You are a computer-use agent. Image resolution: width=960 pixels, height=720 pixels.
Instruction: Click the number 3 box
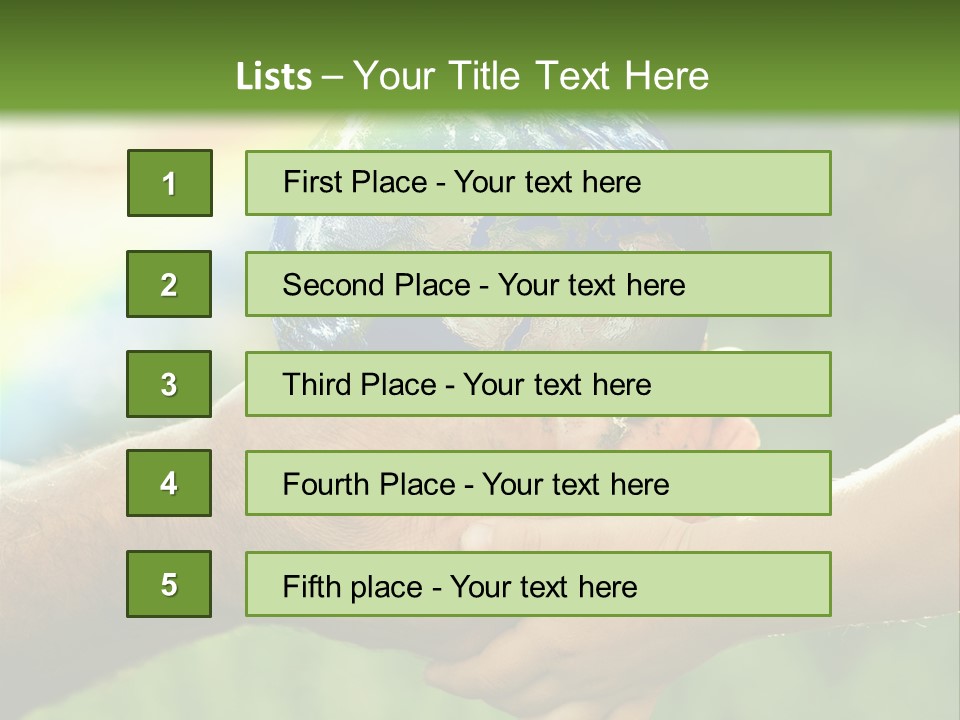coord(169,384)
